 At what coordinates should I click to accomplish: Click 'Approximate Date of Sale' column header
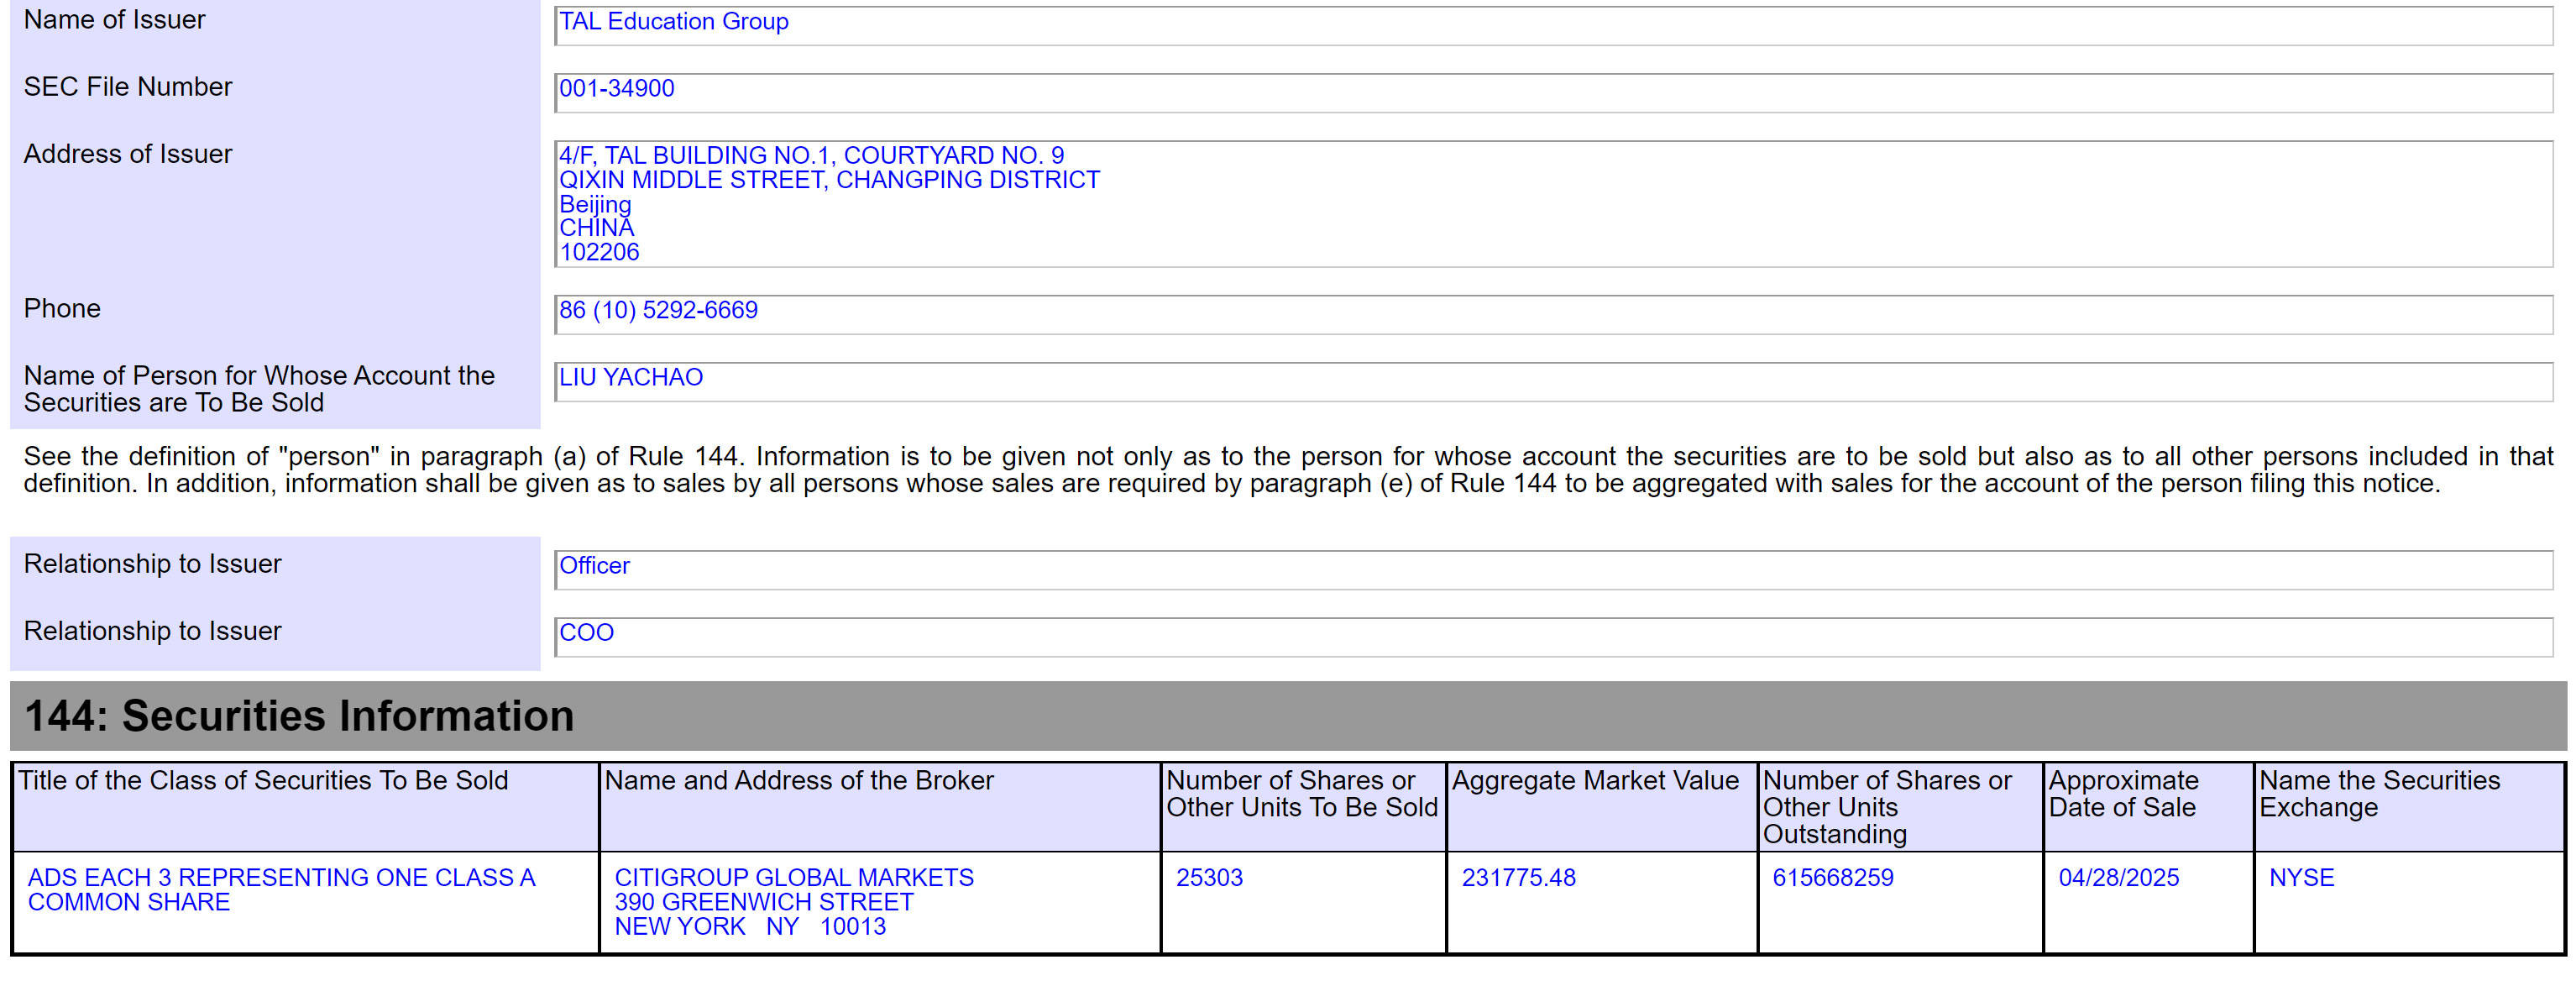pos(2148,807)
